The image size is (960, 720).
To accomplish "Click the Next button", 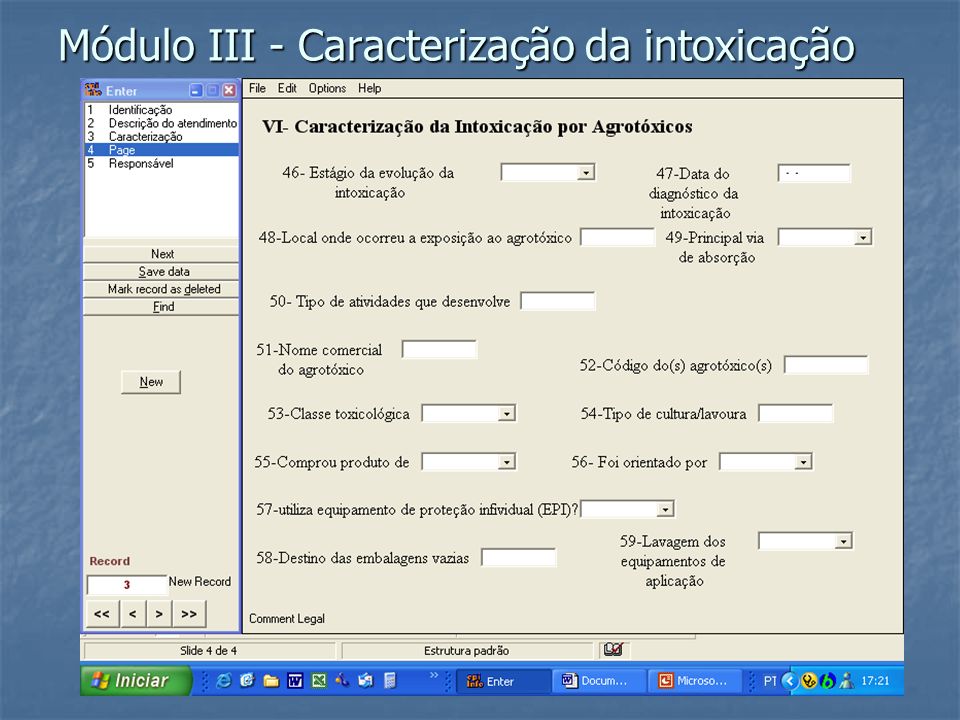I will point(161,253).
